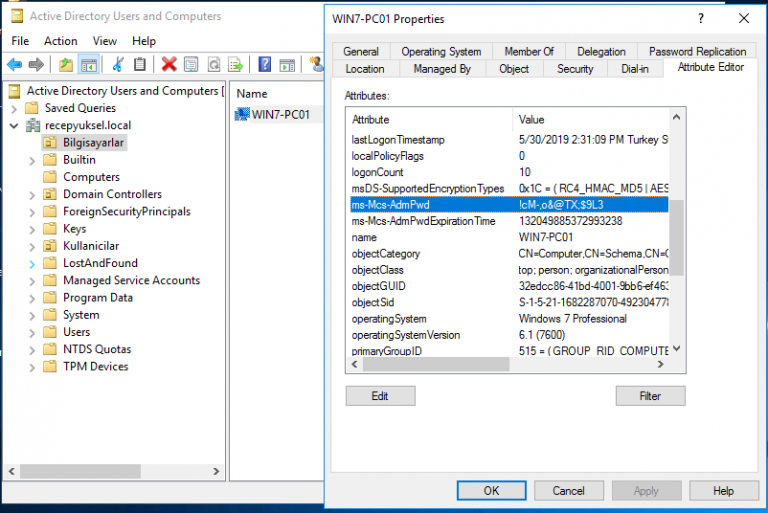Screen dimensions: 768x513
Task: Expand the Domain Controllers OU
Action: point(32,195)
